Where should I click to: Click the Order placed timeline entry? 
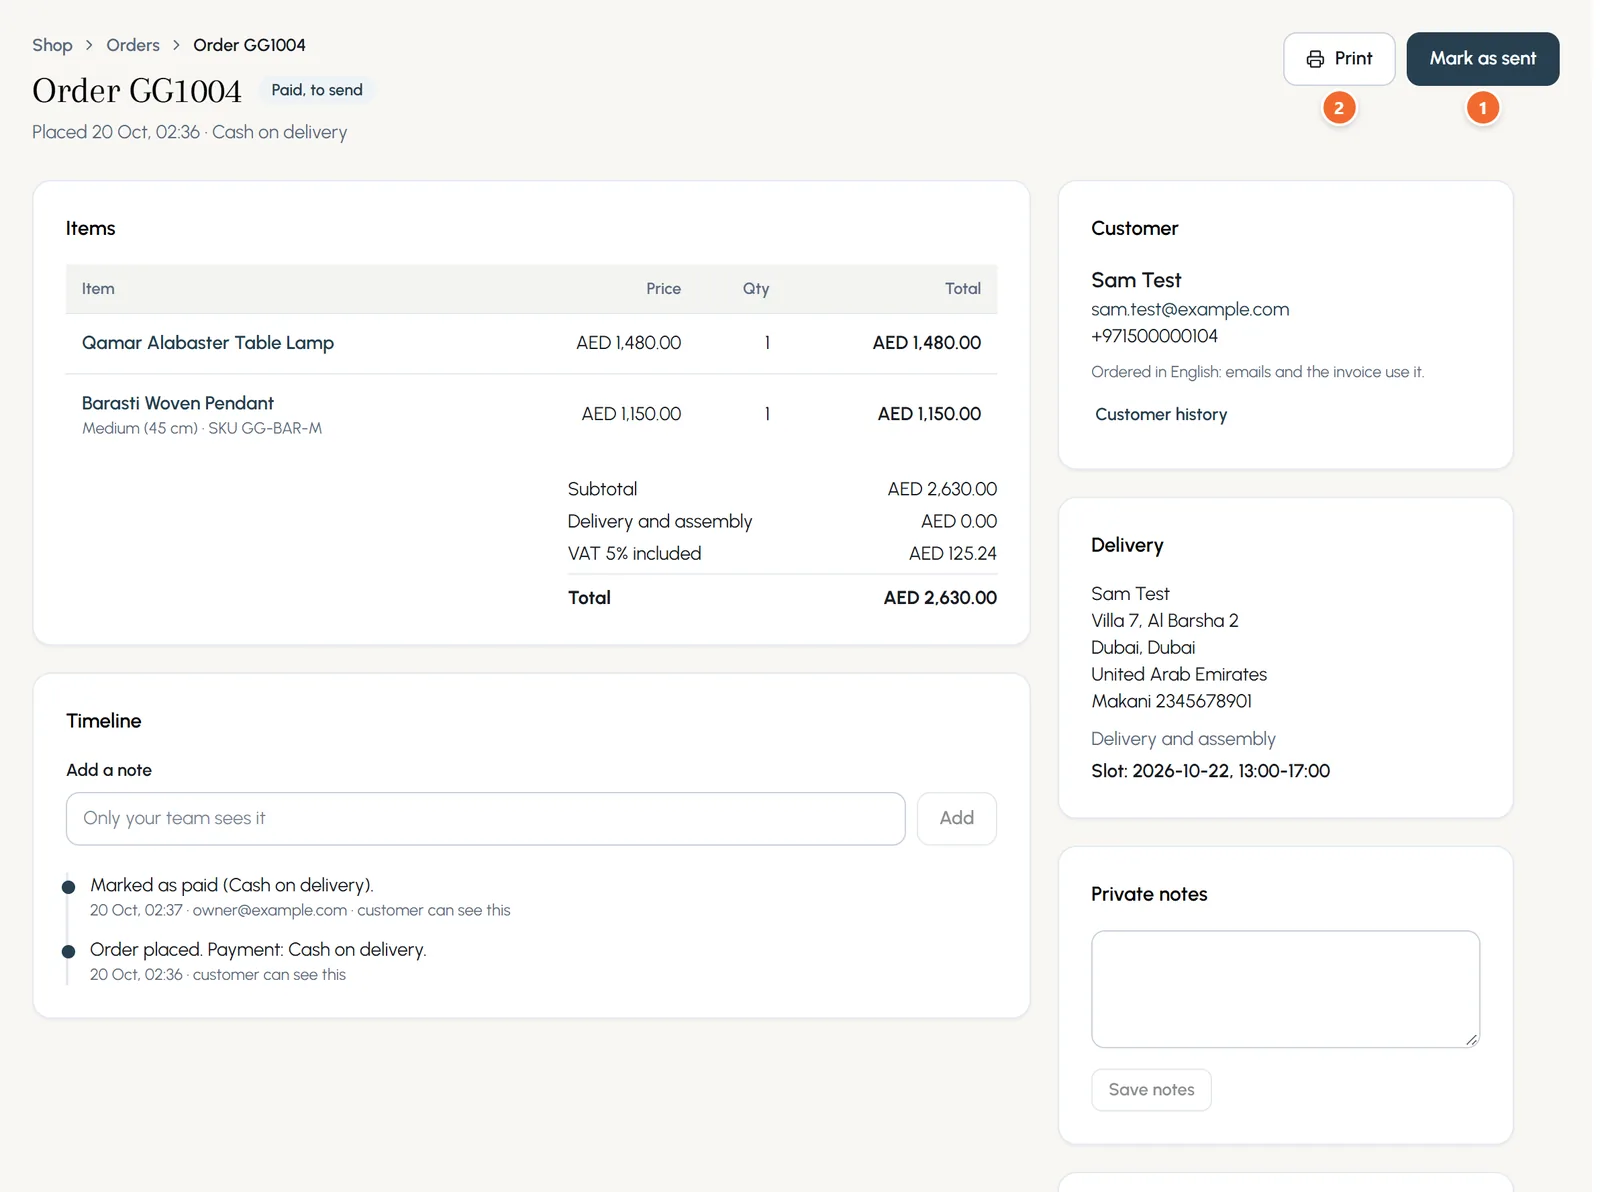258,949
